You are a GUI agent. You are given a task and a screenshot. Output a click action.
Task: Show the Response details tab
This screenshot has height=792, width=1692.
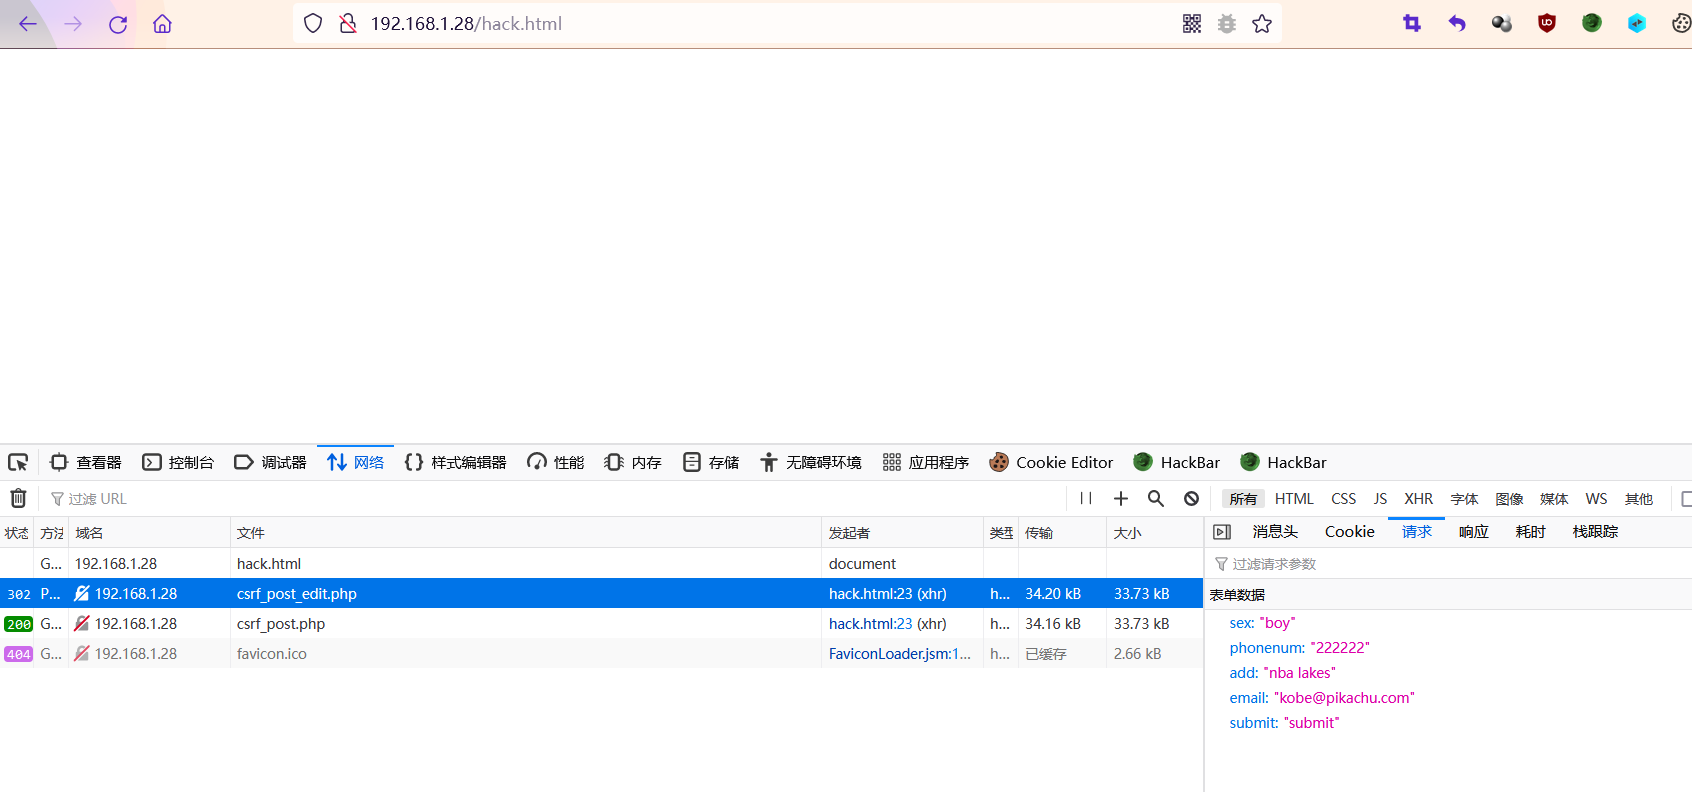point(1473,532)
